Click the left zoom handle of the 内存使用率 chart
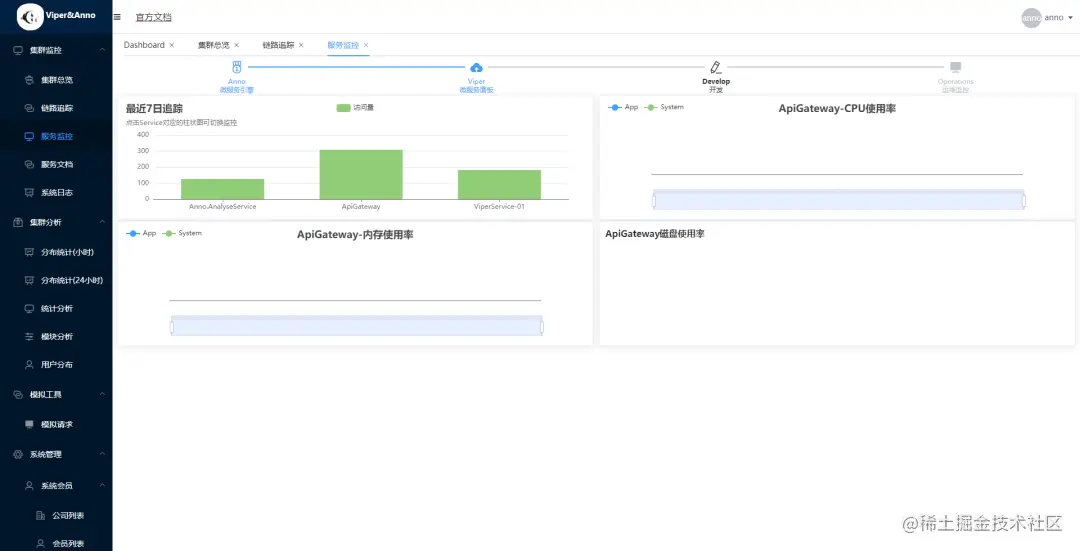 click(172, 327)
